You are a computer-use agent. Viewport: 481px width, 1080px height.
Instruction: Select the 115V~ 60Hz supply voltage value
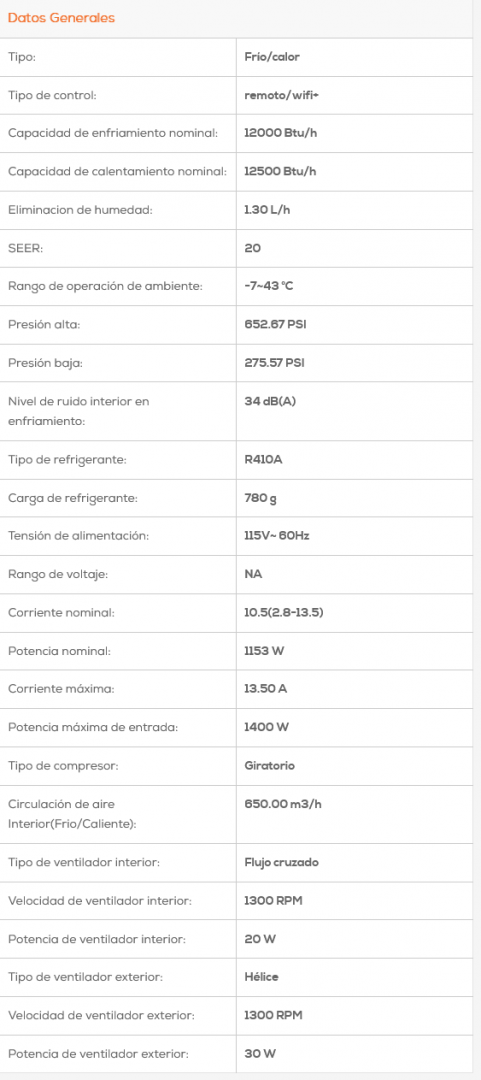click(277, 536)
